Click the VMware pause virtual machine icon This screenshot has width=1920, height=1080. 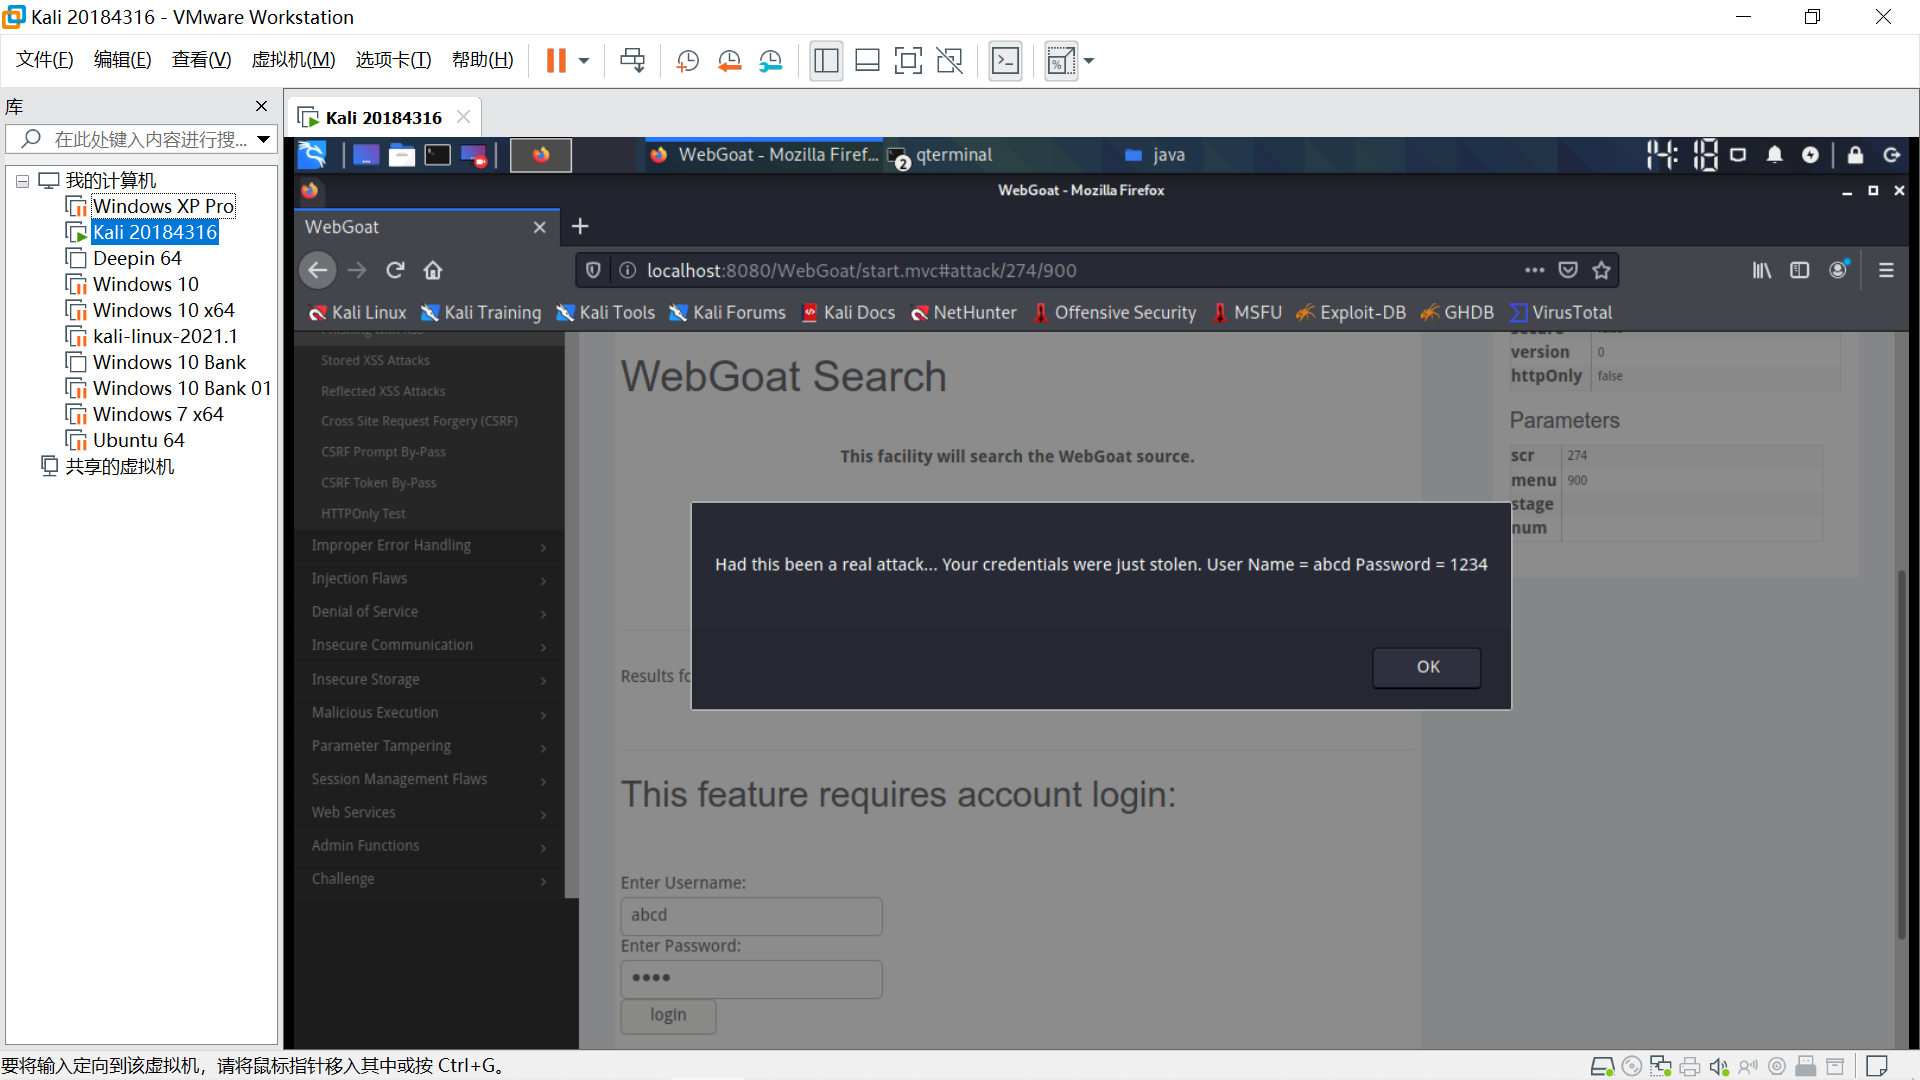point(556,61)
